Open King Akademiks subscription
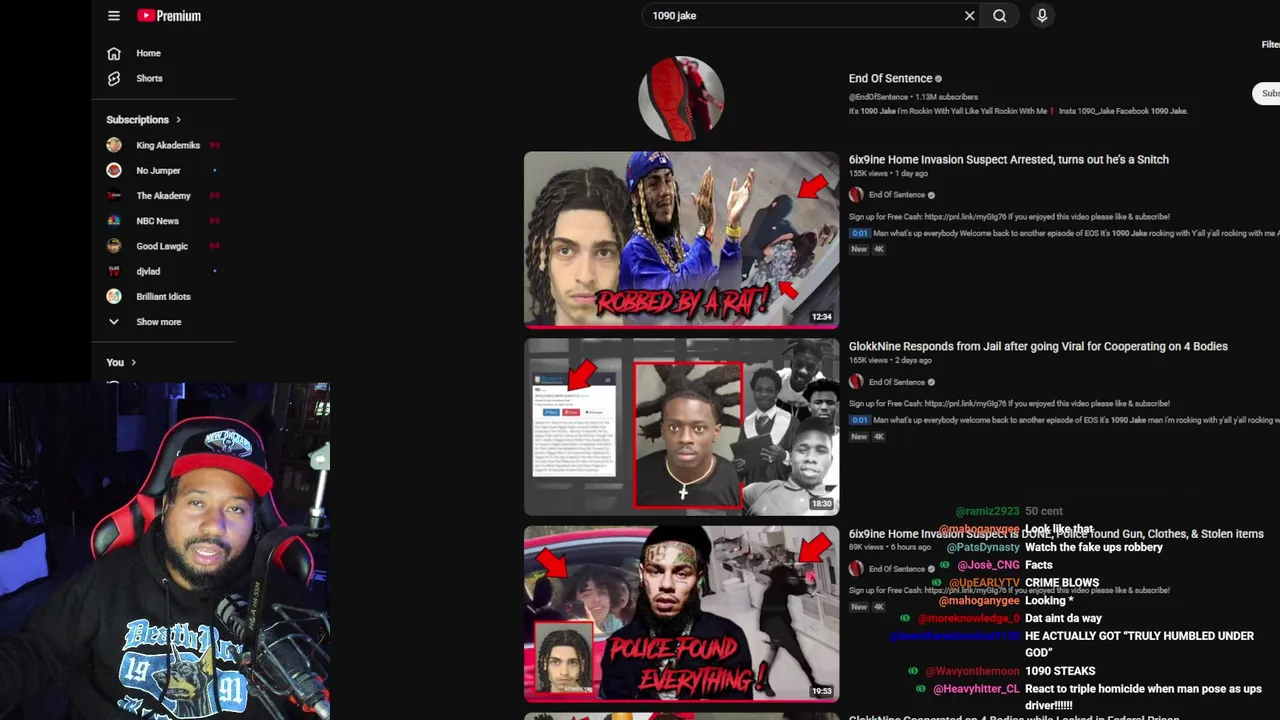 pyautogui.click(x=167, y=145)
